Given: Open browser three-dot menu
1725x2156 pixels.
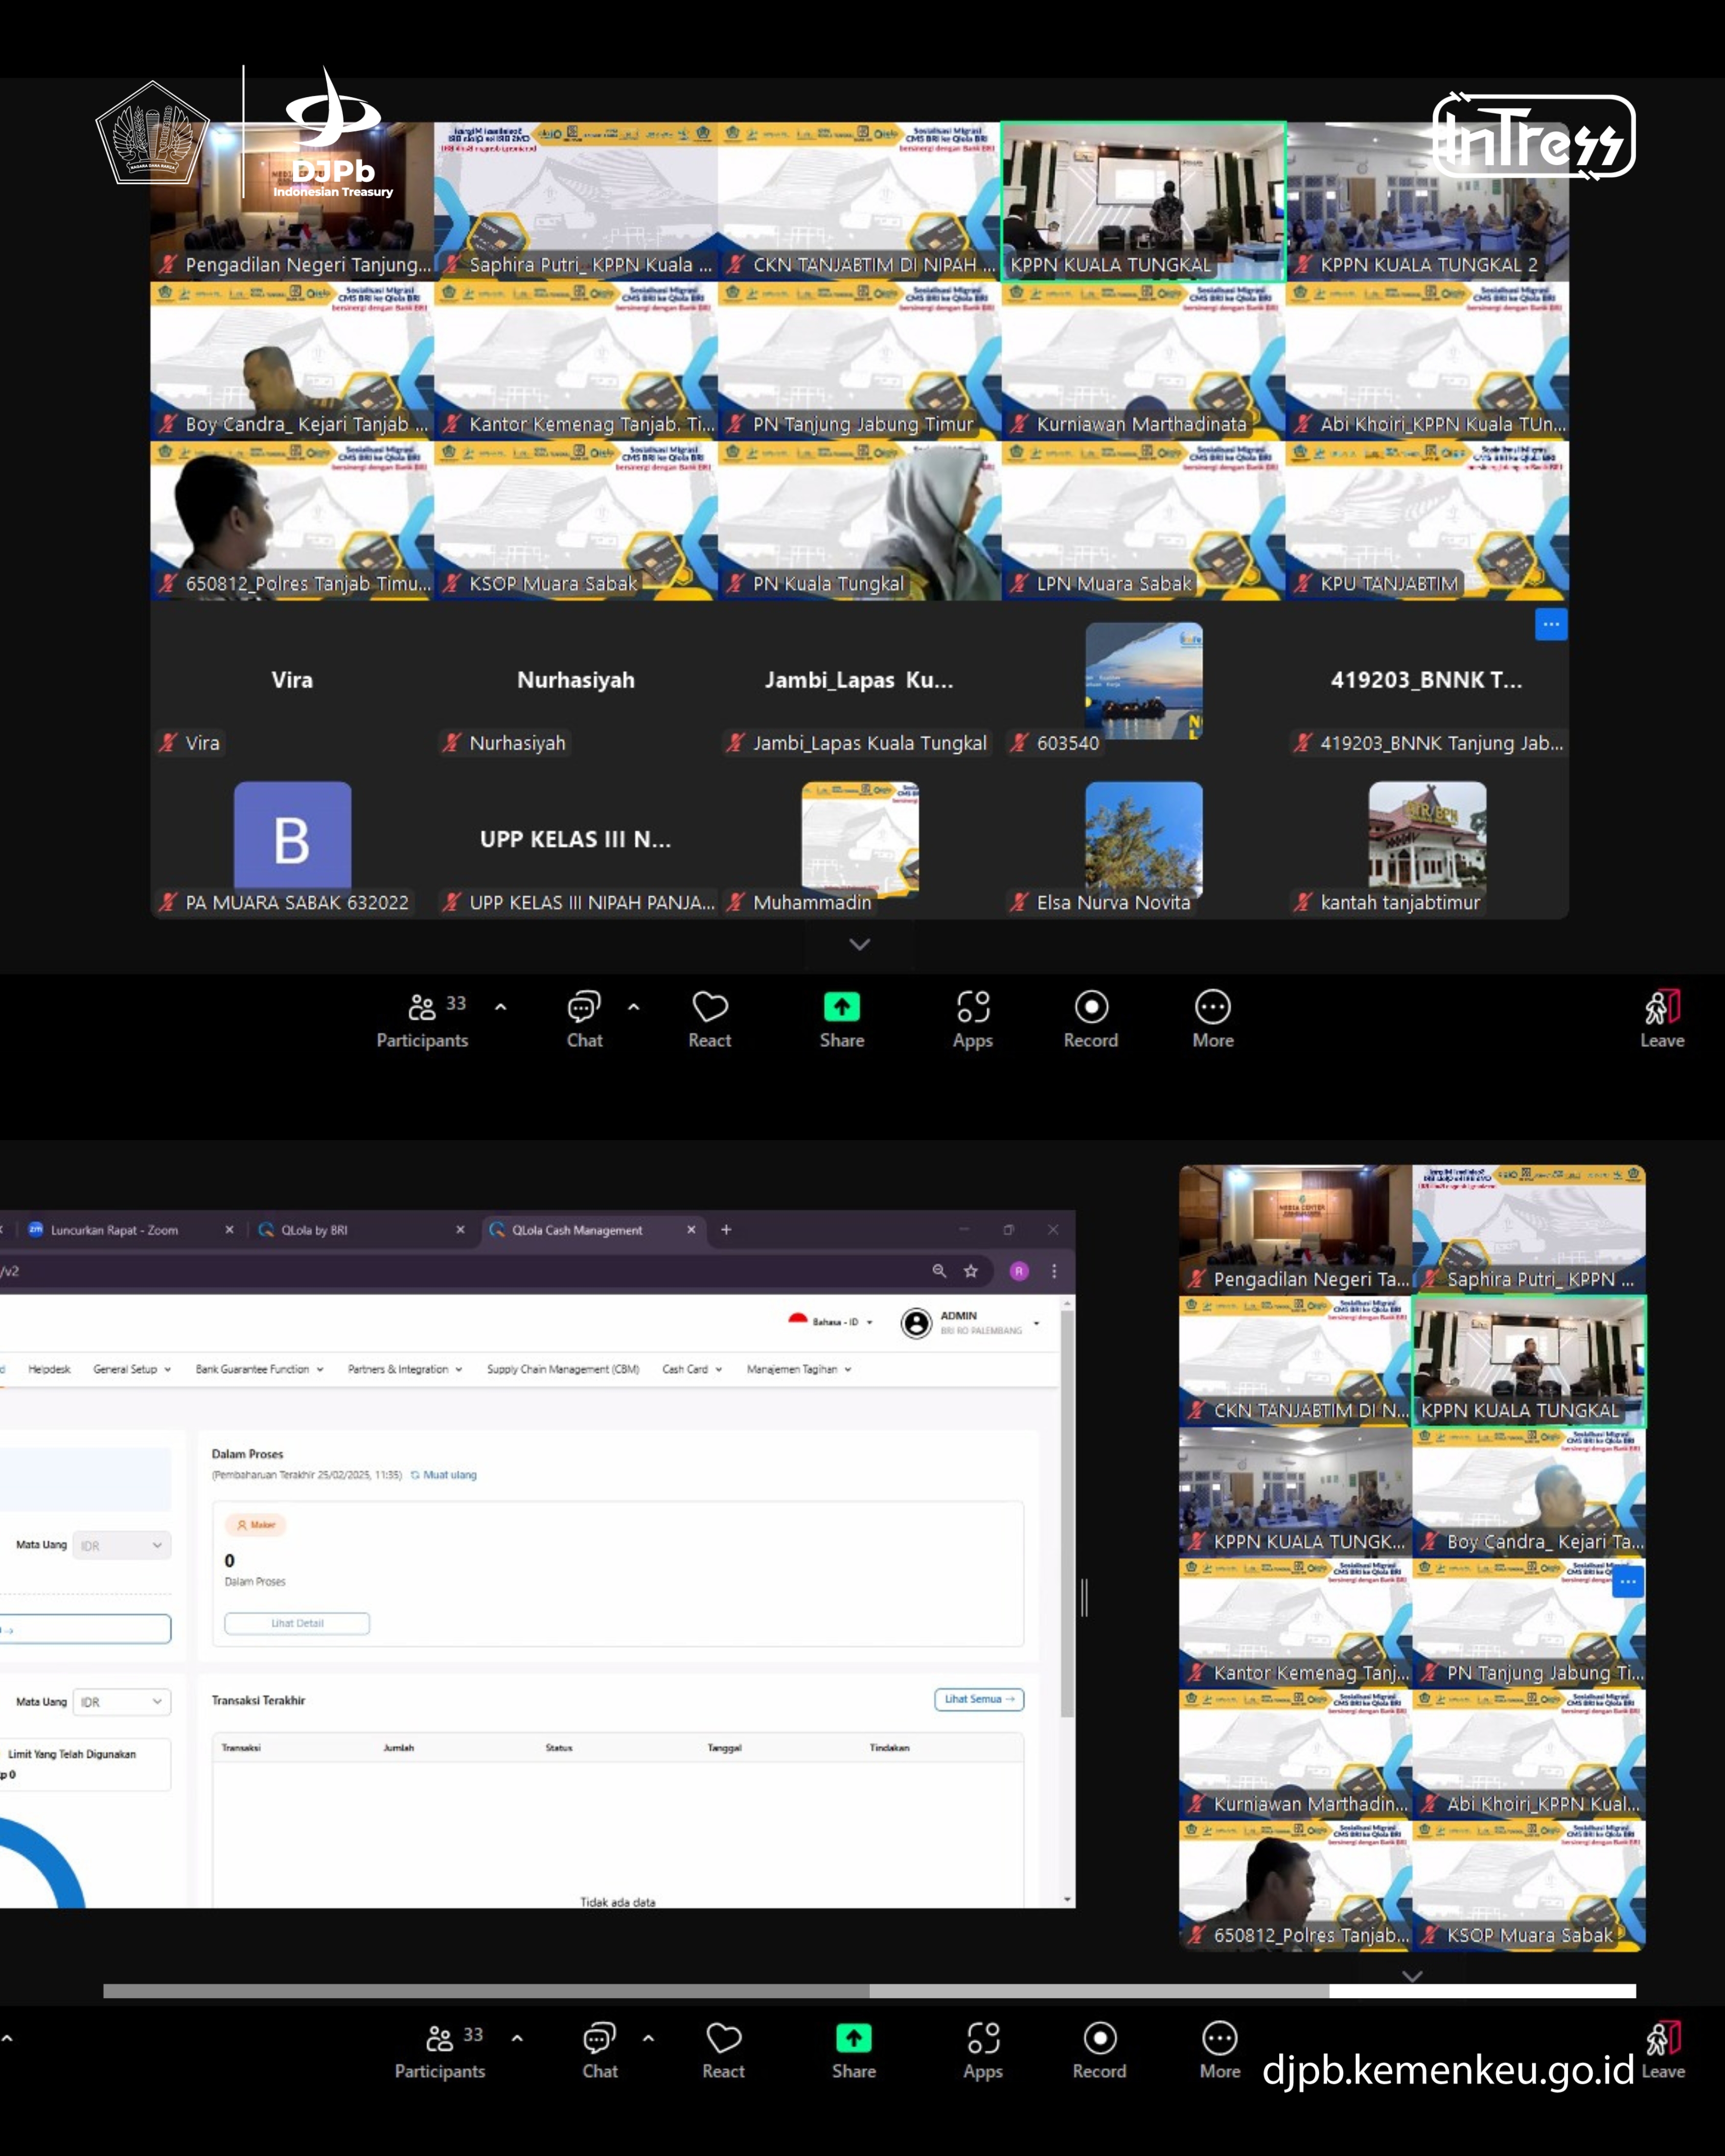Looking at the screenshot, I should [x=1054, y=1270].
